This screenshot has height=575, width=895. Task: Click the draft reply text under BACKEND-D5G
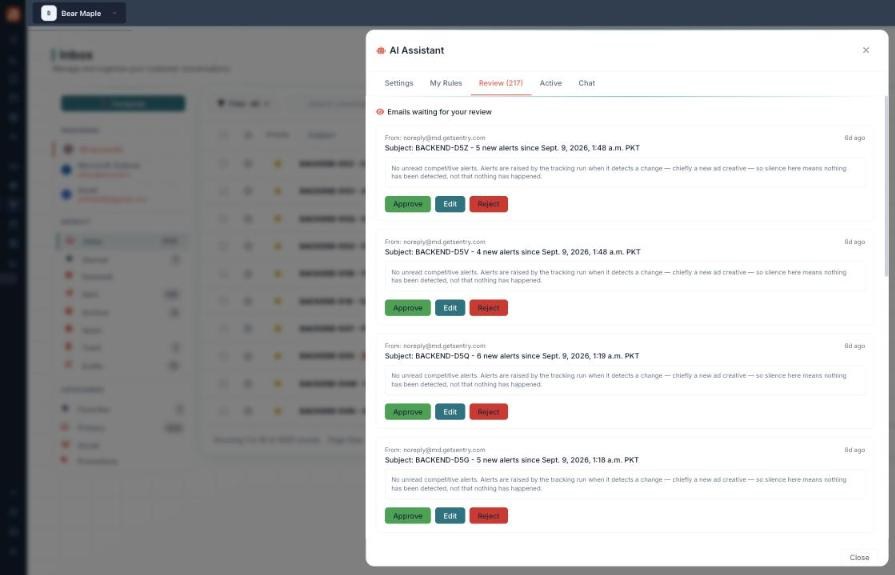[x=619, y=484]
